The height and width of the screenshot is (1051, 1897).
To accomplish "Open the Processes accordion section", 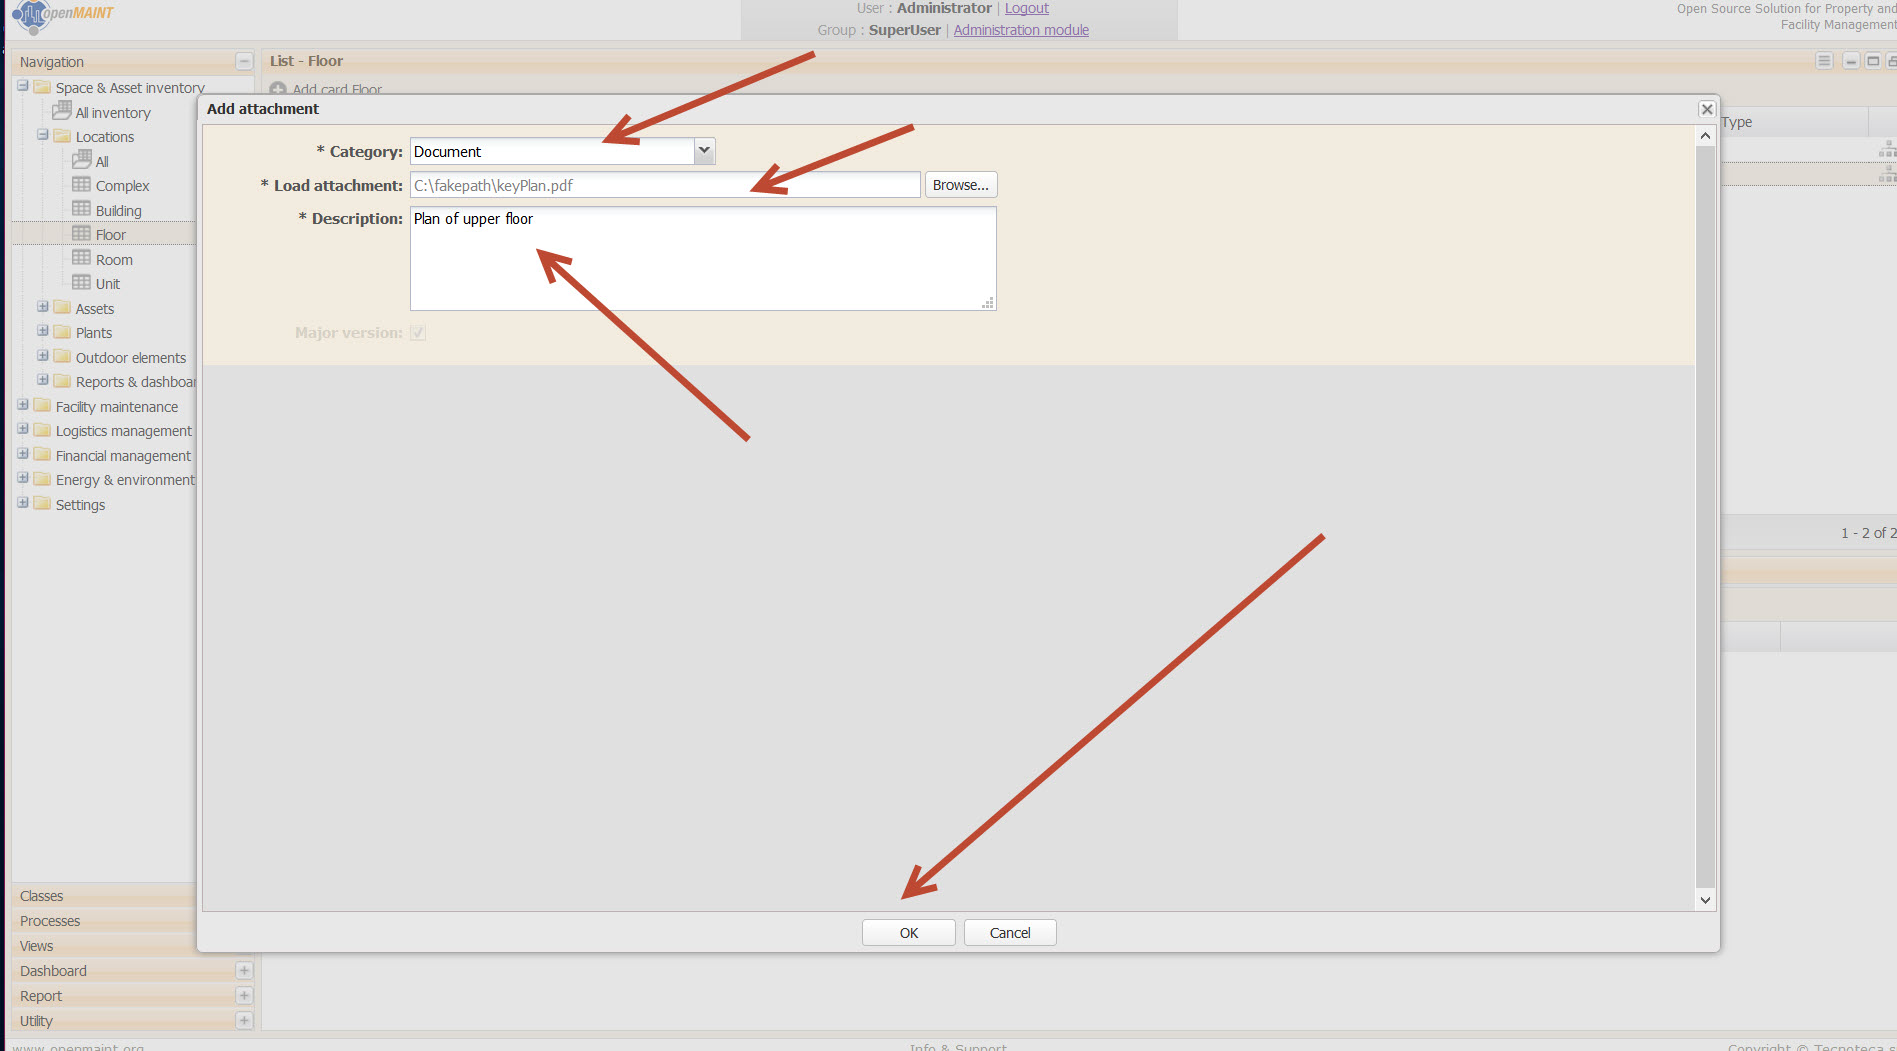I will tap(50, 921).
